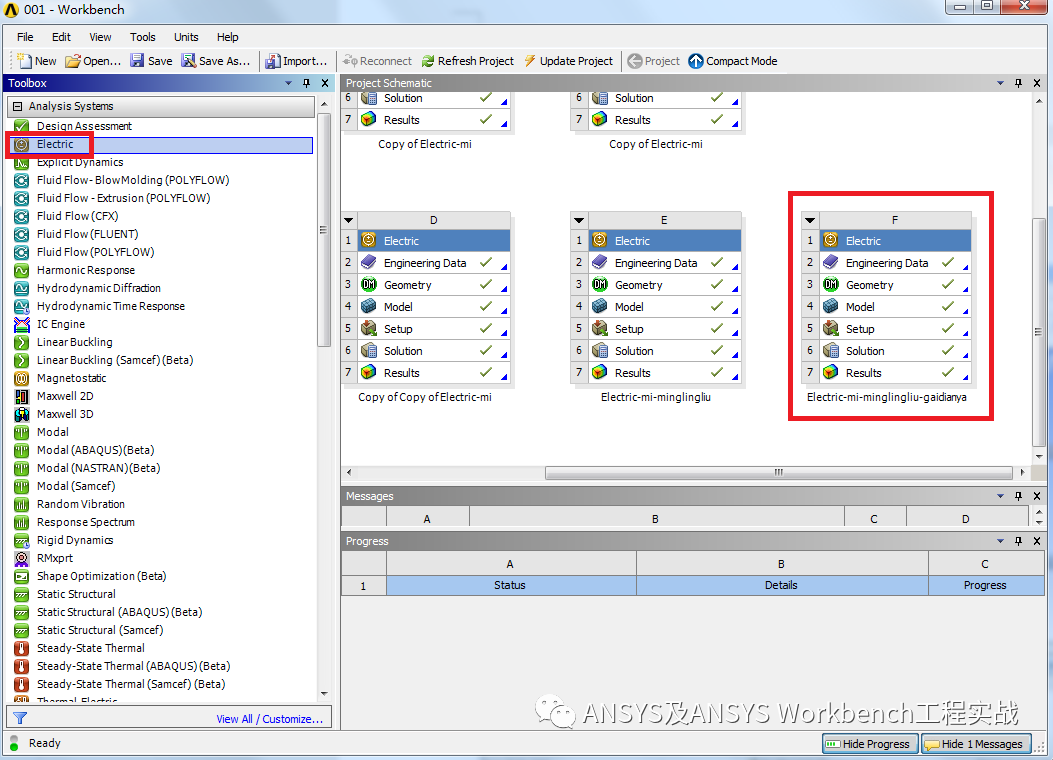Image resolution: width=1053 pixels, height=760 pixels.
Task: Collapse the Analysis Systems group
Action: tap(18, 106)
